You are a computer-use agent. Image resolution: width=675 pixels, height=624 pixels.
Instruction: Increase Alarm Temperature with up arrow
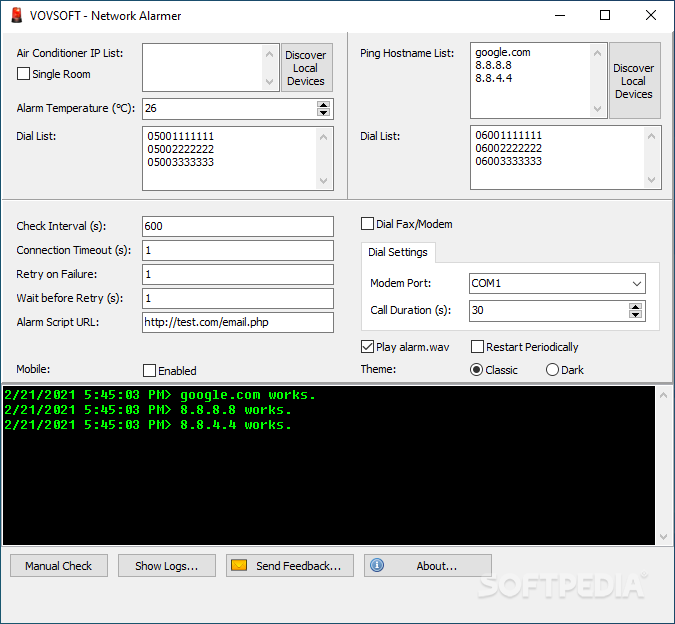click(323, 105)
